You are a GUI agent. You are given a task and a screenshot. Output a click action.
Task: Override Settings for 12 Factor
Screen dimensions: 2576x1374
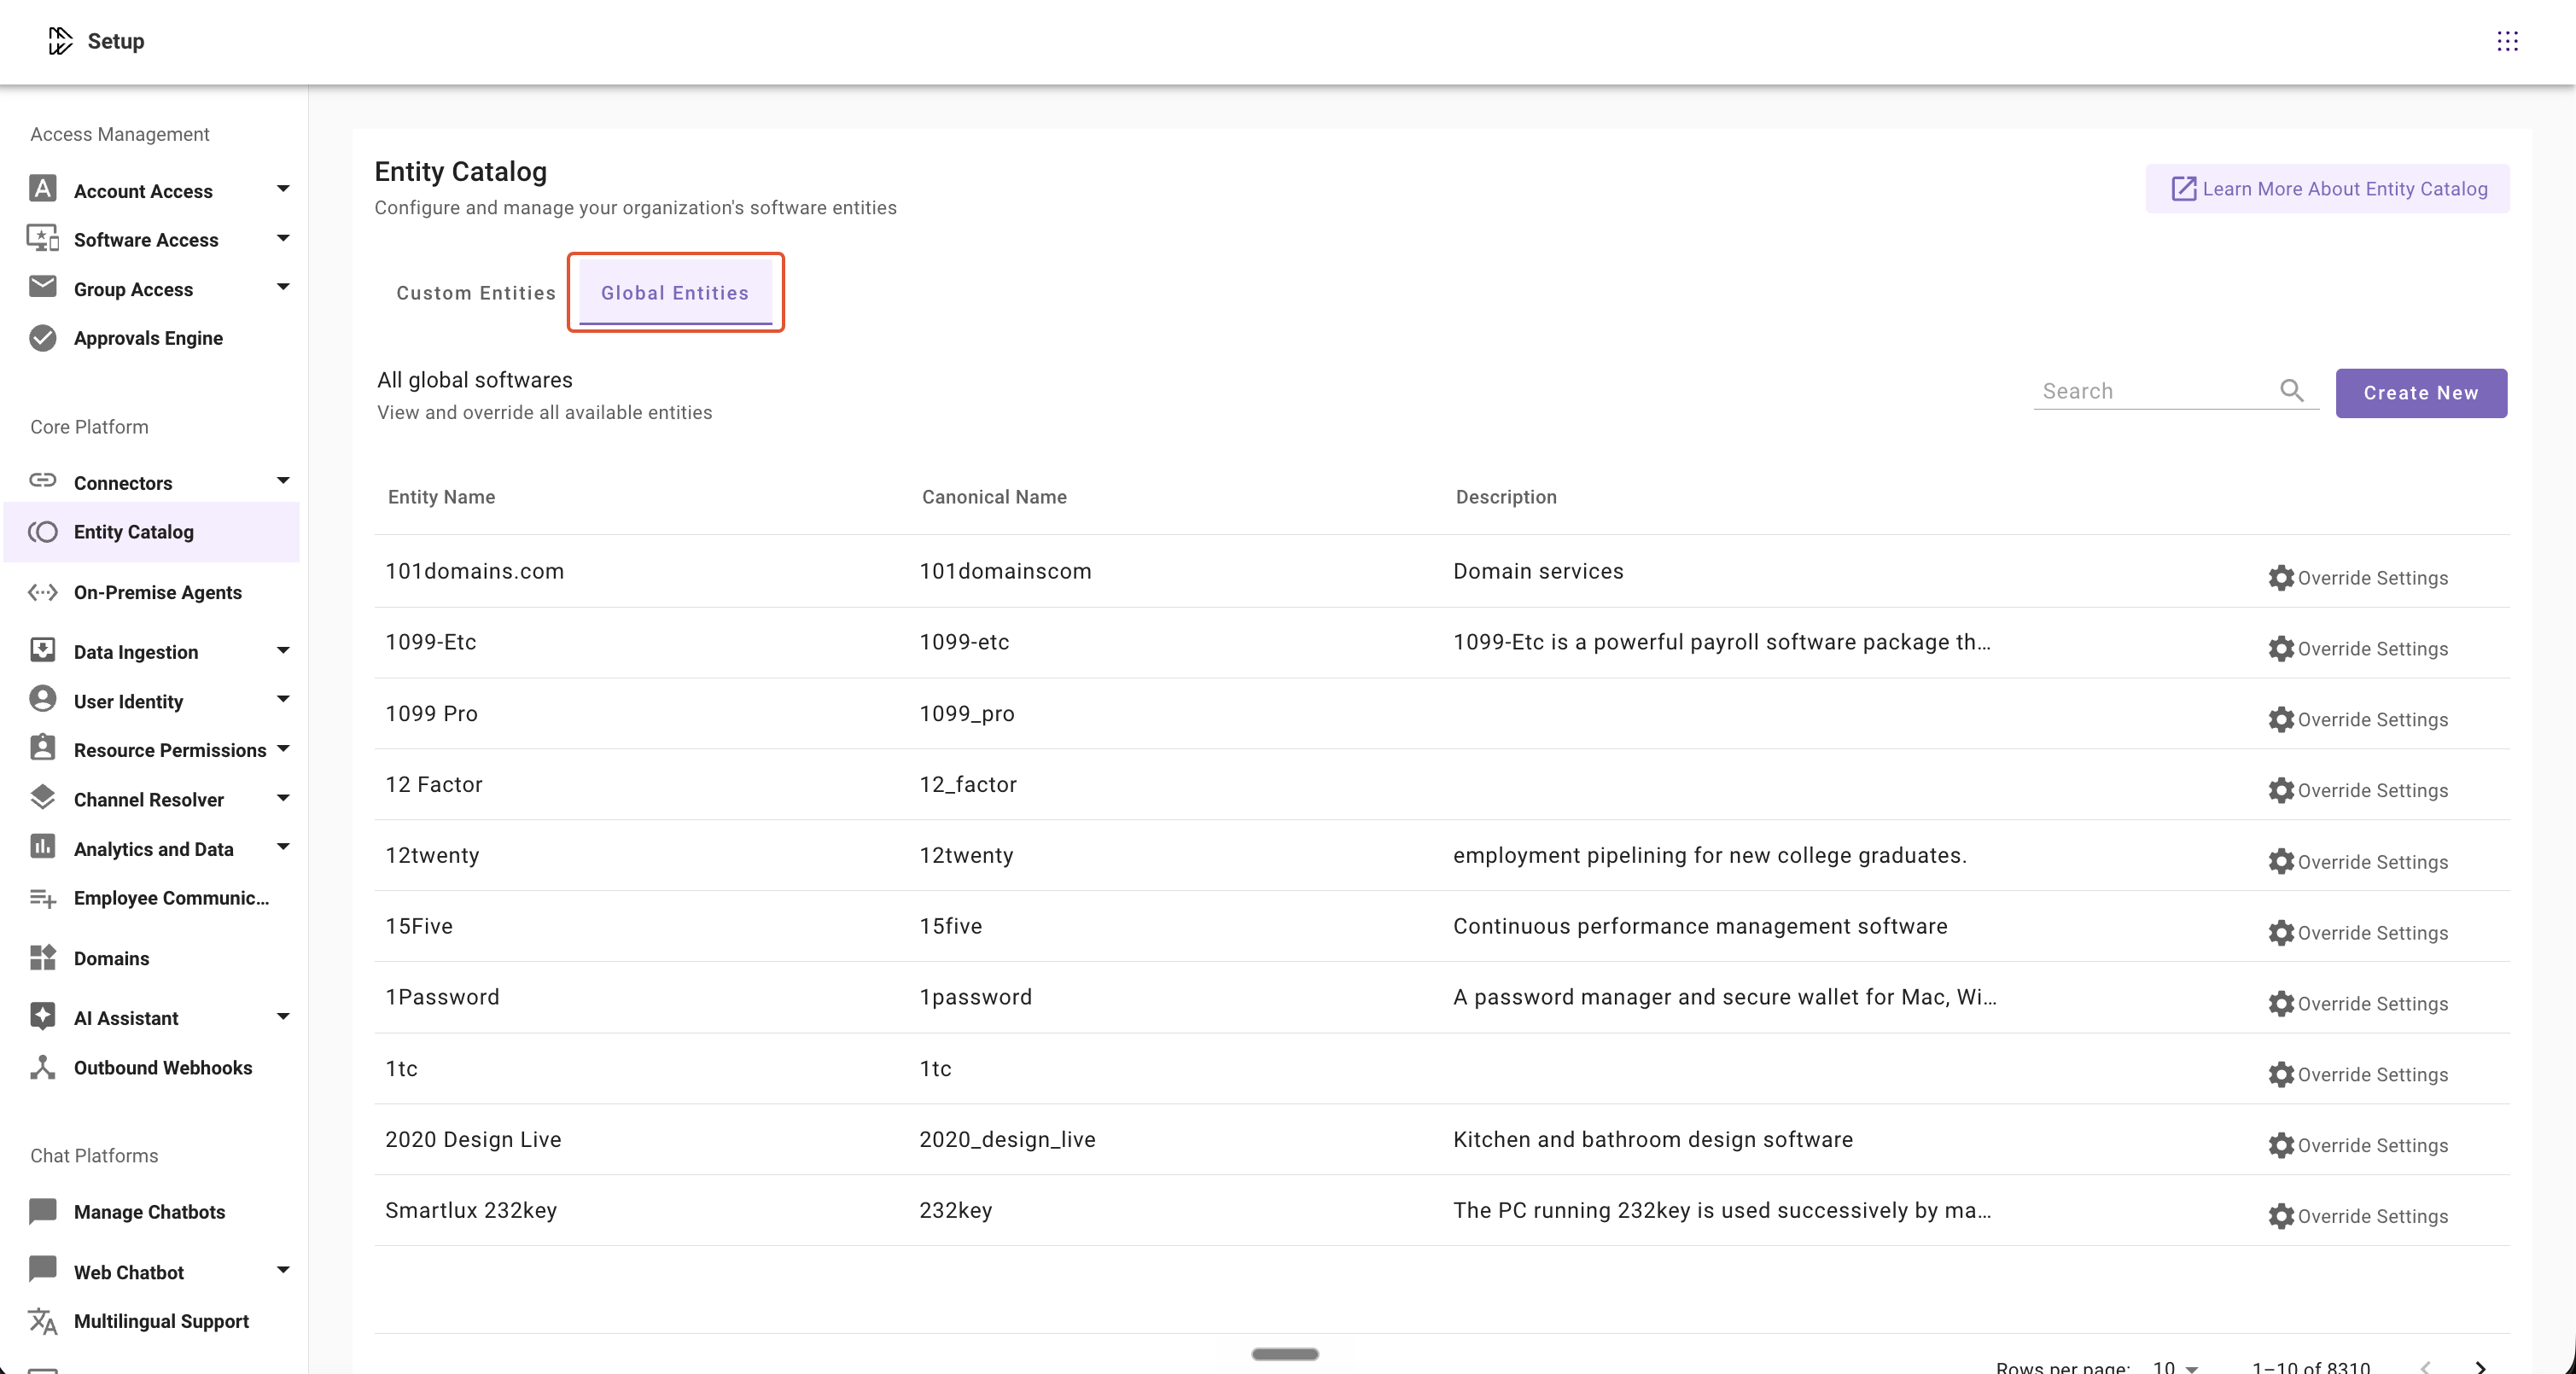coord(2358,791)
